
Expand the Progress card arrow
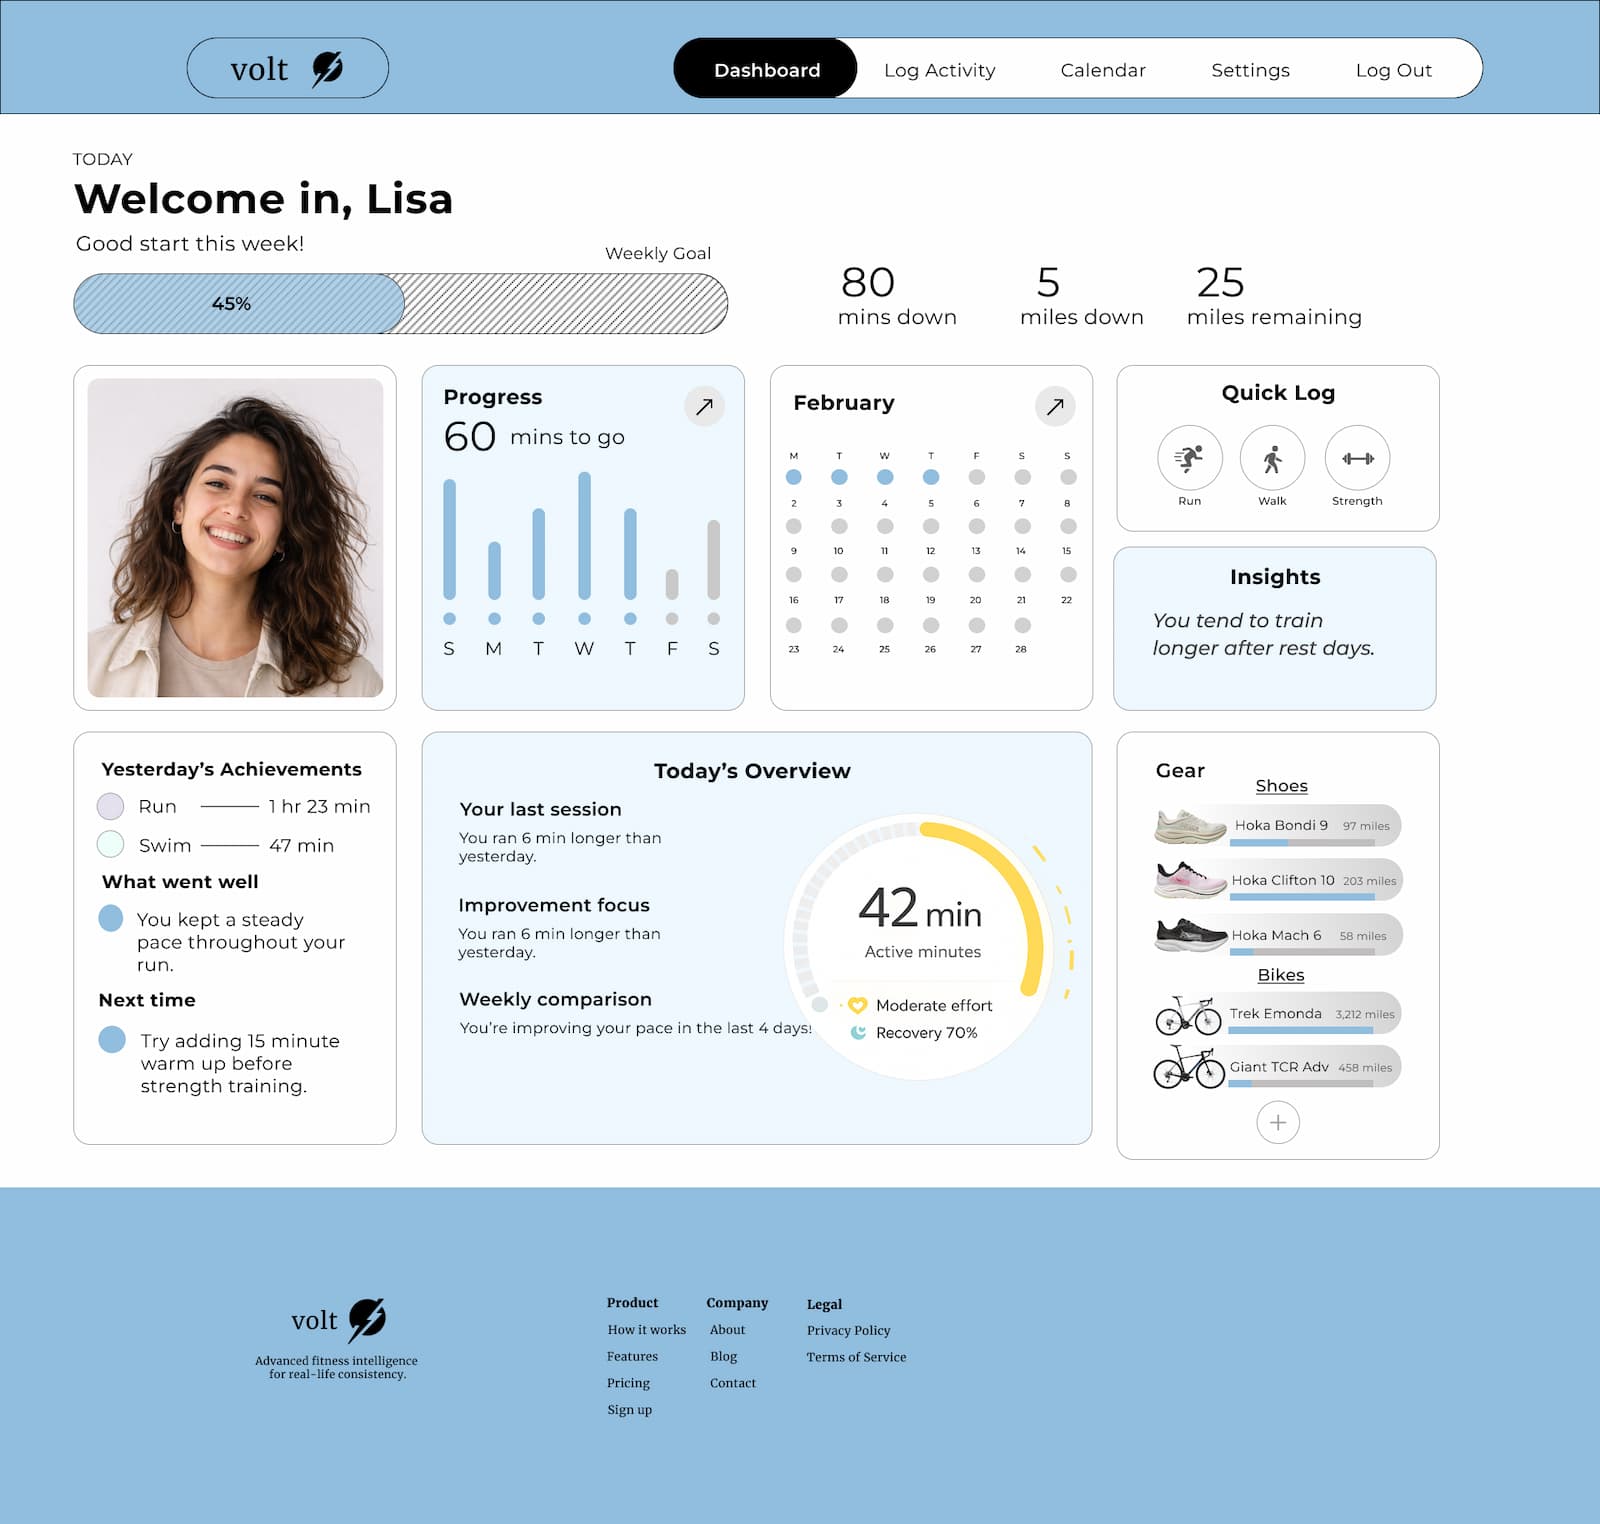coord(704,406)
